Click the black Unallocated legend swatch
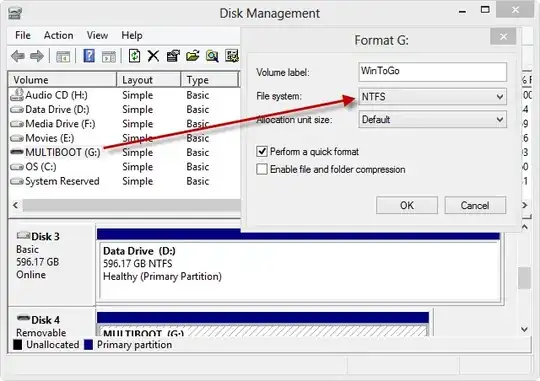 tap(18, 344)
